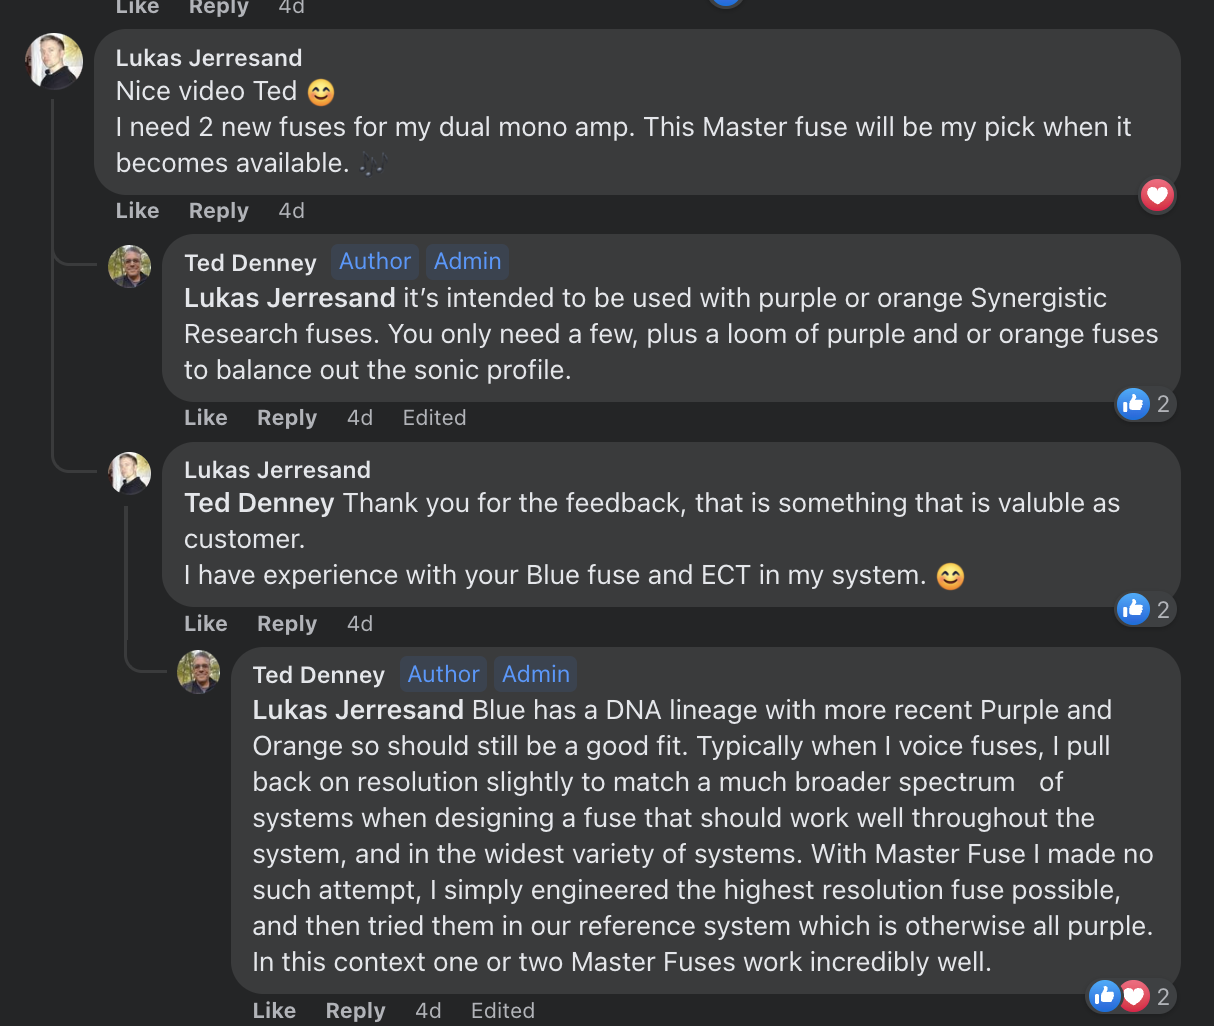Screen dimensions: 1214x1026
Task: Click Lukas Jerresand's top comment avatar
Action: click(53, 61)
